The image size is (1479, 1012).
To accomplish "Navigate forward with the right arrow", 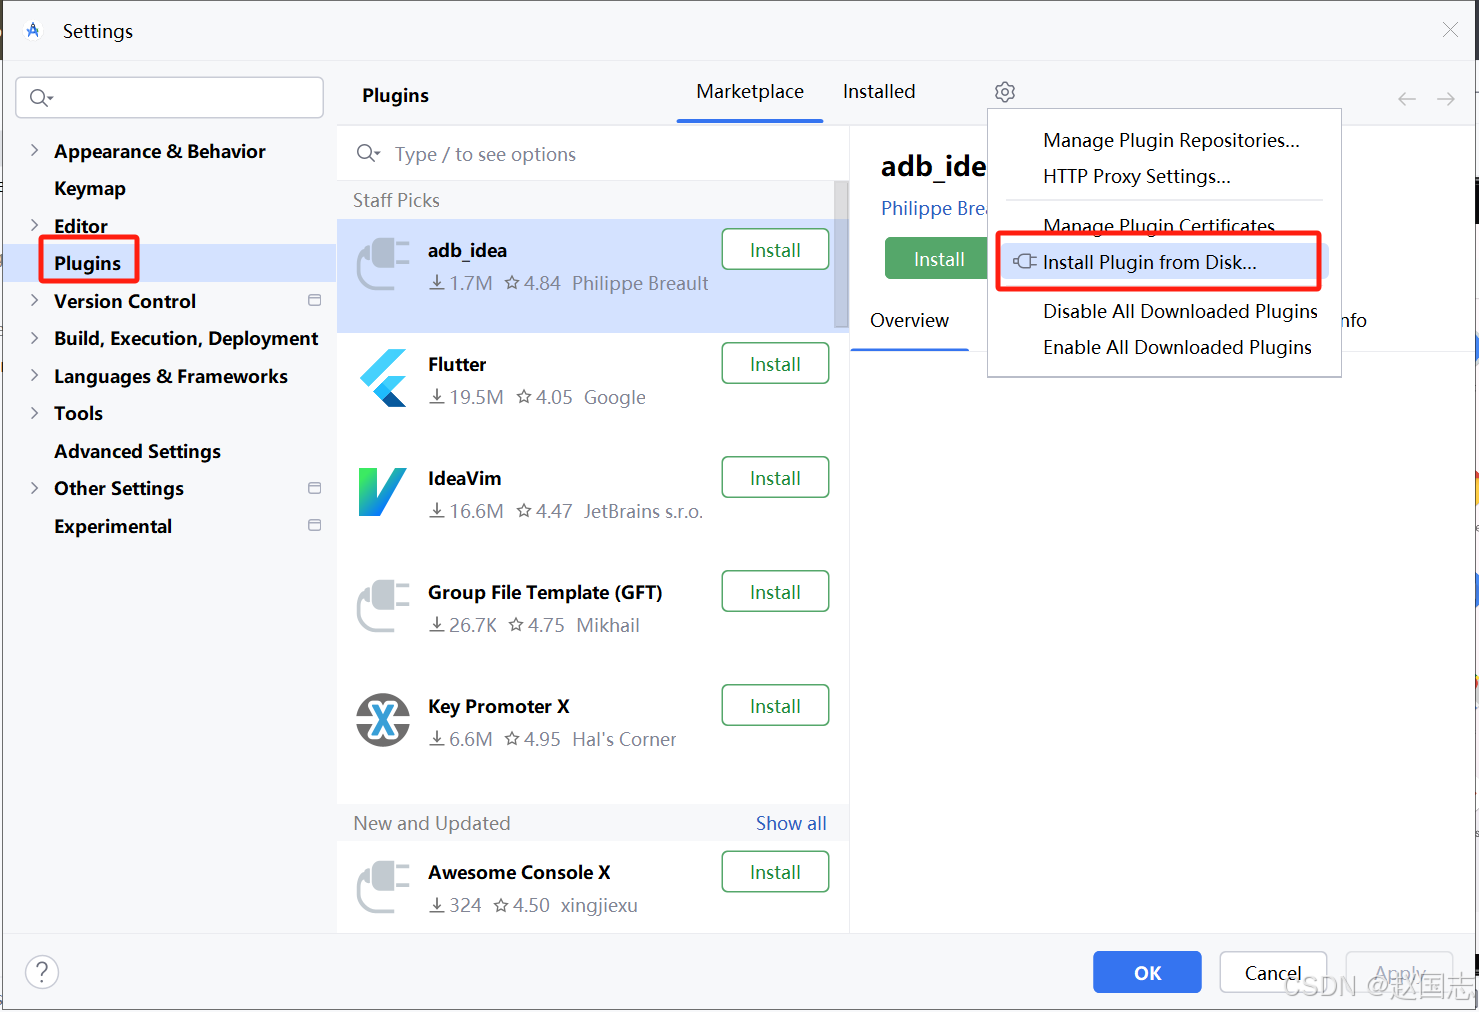I will tap(1446, 99).
